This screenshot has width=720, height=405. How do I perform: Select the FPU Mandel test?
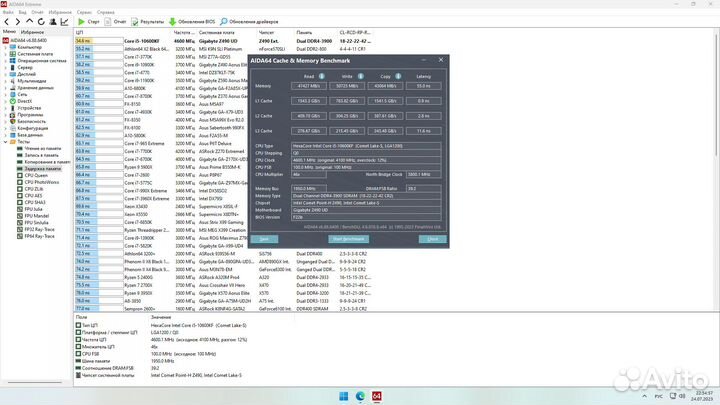point(36,216)
